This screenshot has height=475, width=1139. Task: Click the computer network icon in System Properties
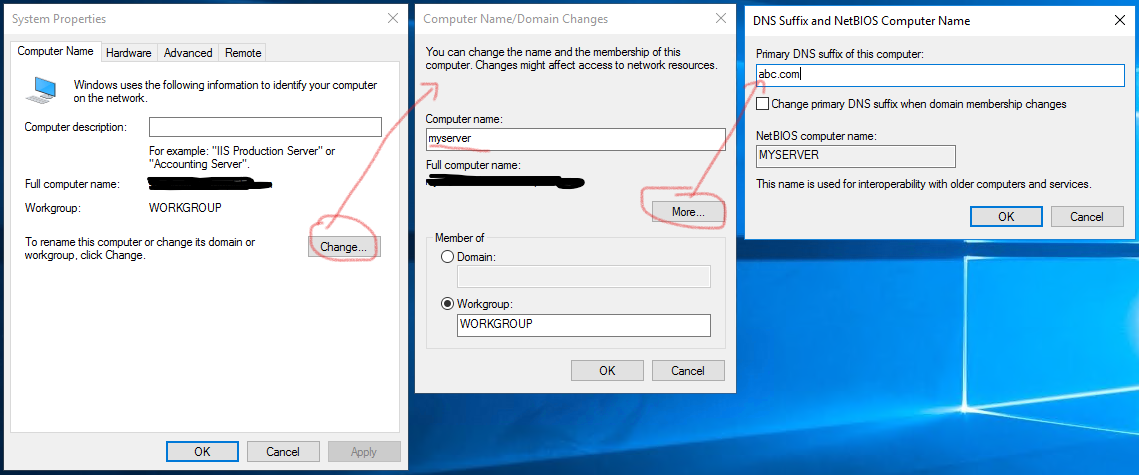41,90
